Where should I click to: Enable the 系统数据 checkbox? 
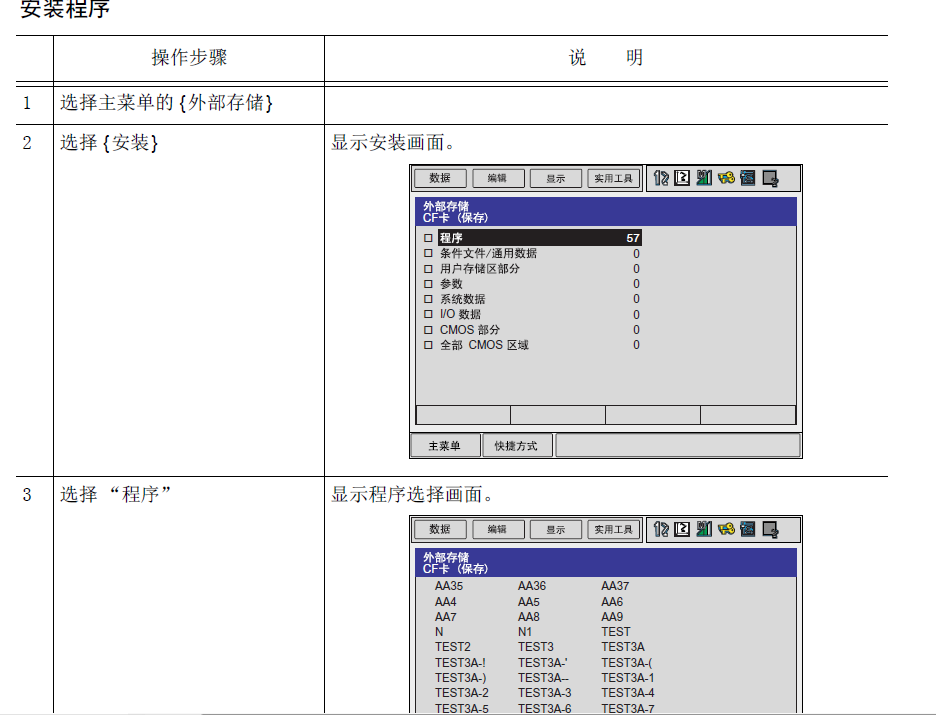tap(428, 299)
